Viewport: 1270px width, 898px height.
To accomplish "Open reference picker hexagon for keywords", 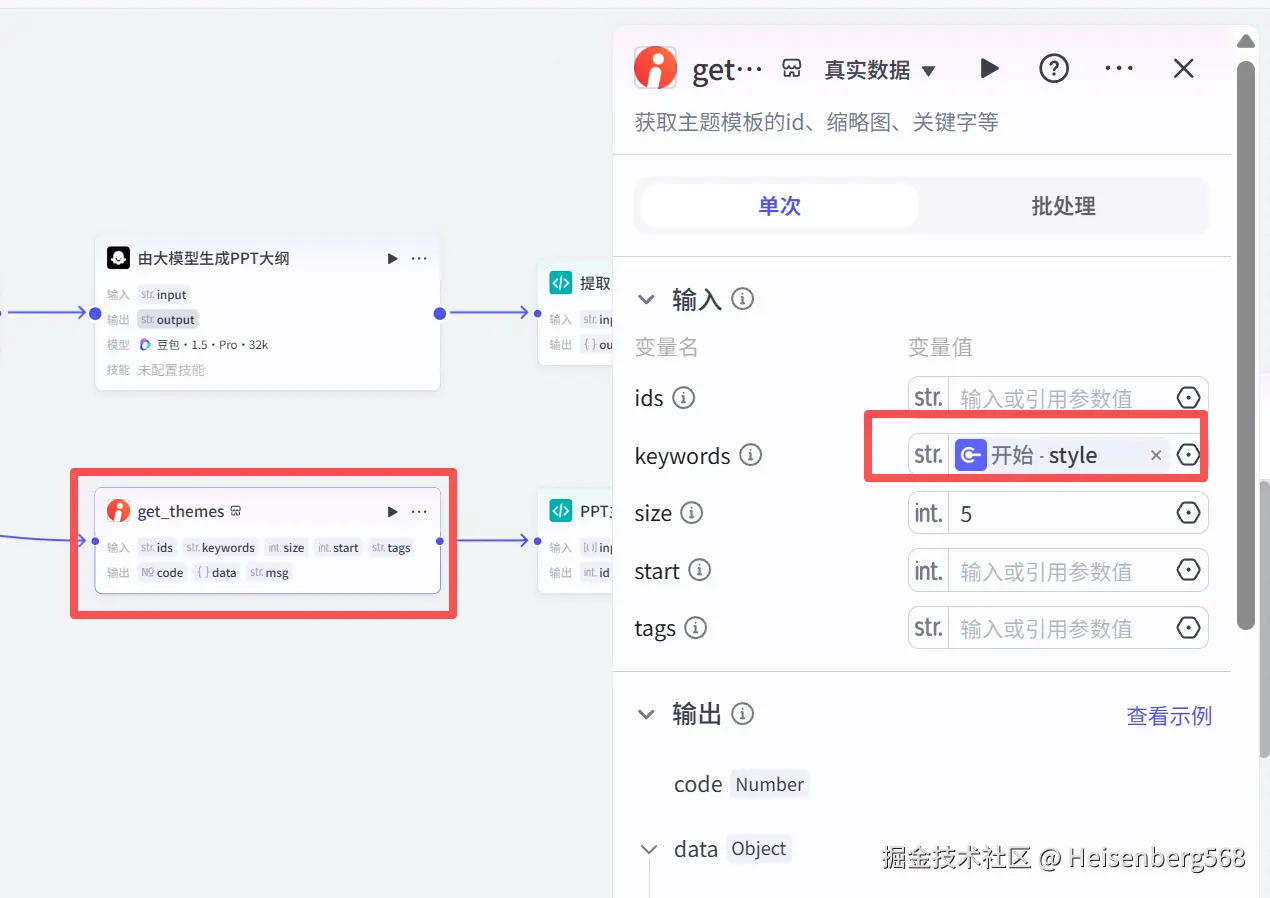I will click(x=1188, y=455).
